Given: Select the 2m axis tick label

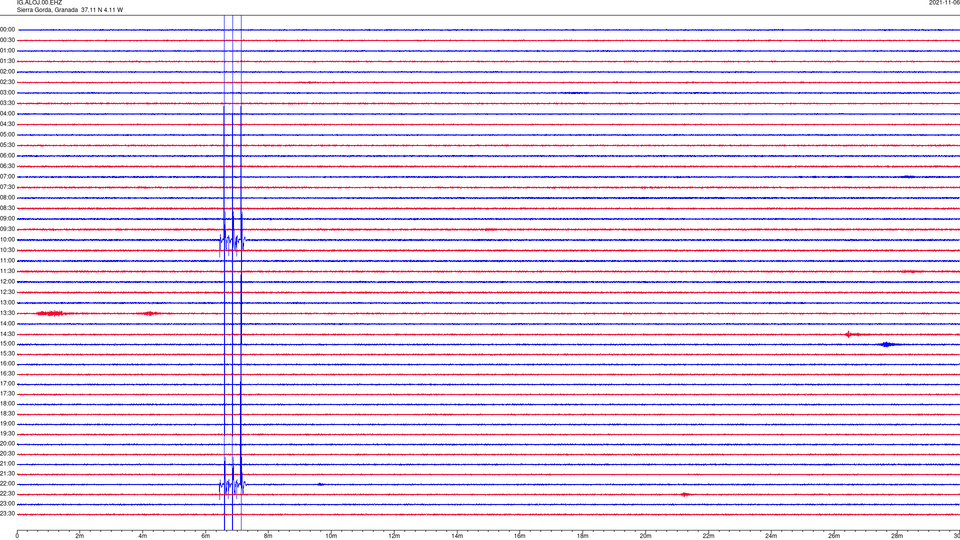Looking at the screenshot, I should coord(80,536).
